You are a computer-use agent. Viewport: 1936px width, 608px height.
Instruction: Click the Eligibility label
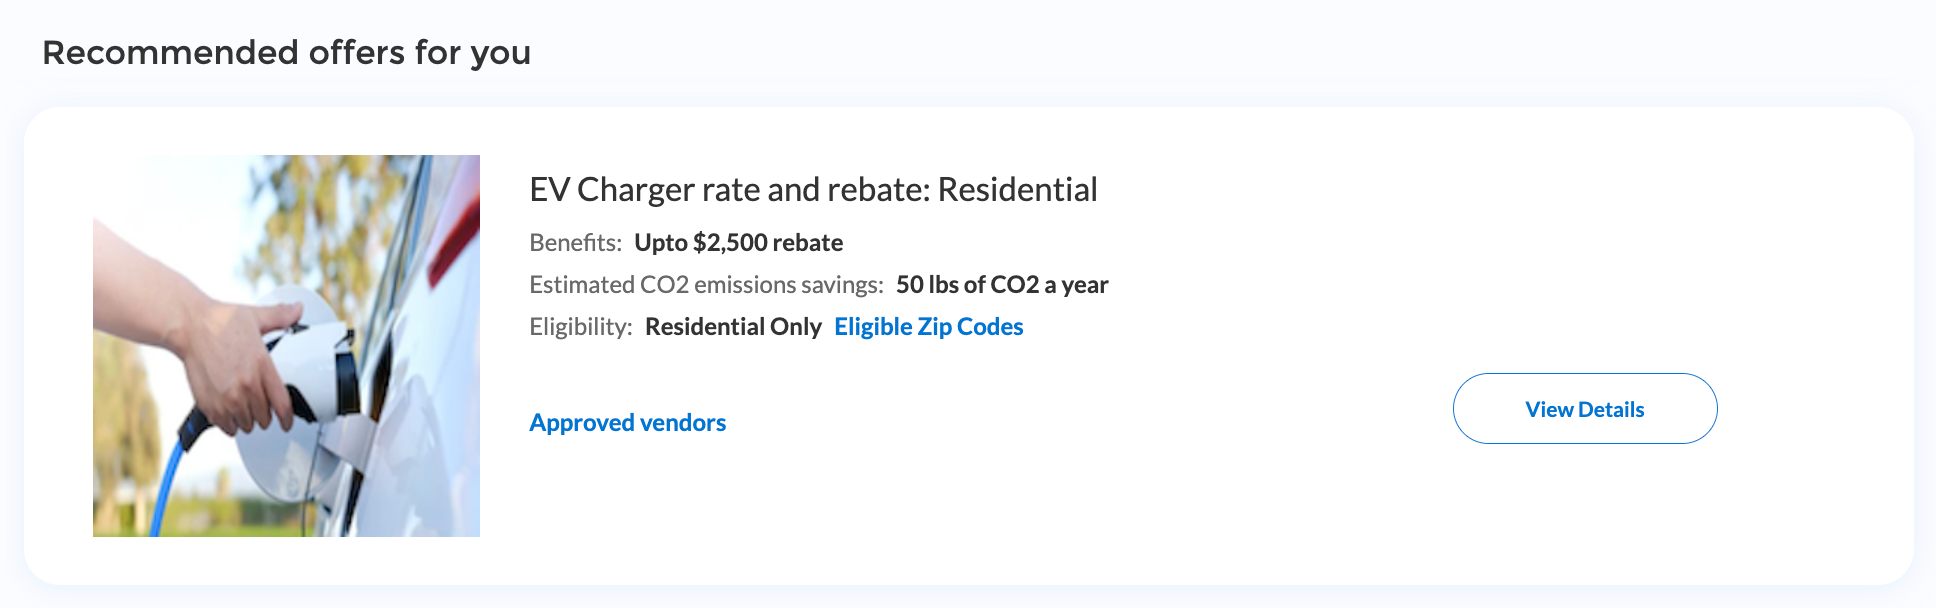pos(580,327)
